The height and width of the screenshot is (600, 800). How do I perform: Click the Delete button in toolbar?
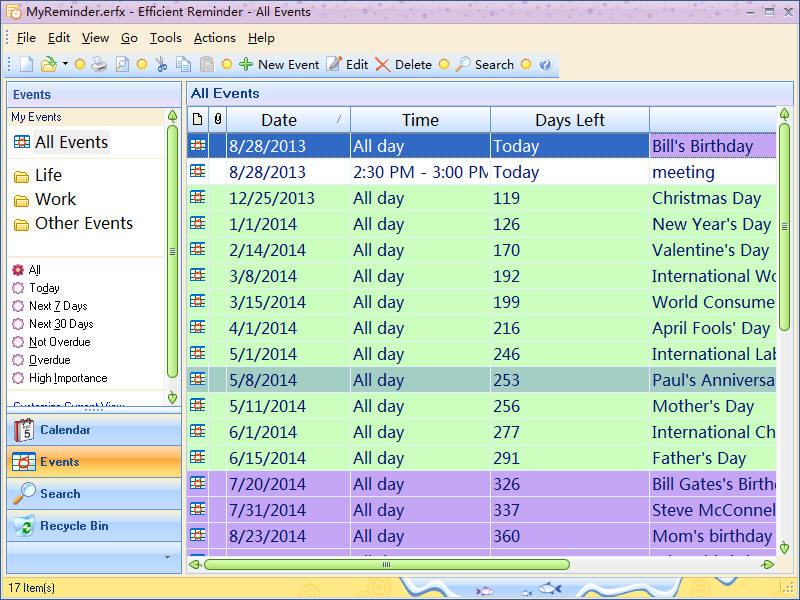[404, 65]
